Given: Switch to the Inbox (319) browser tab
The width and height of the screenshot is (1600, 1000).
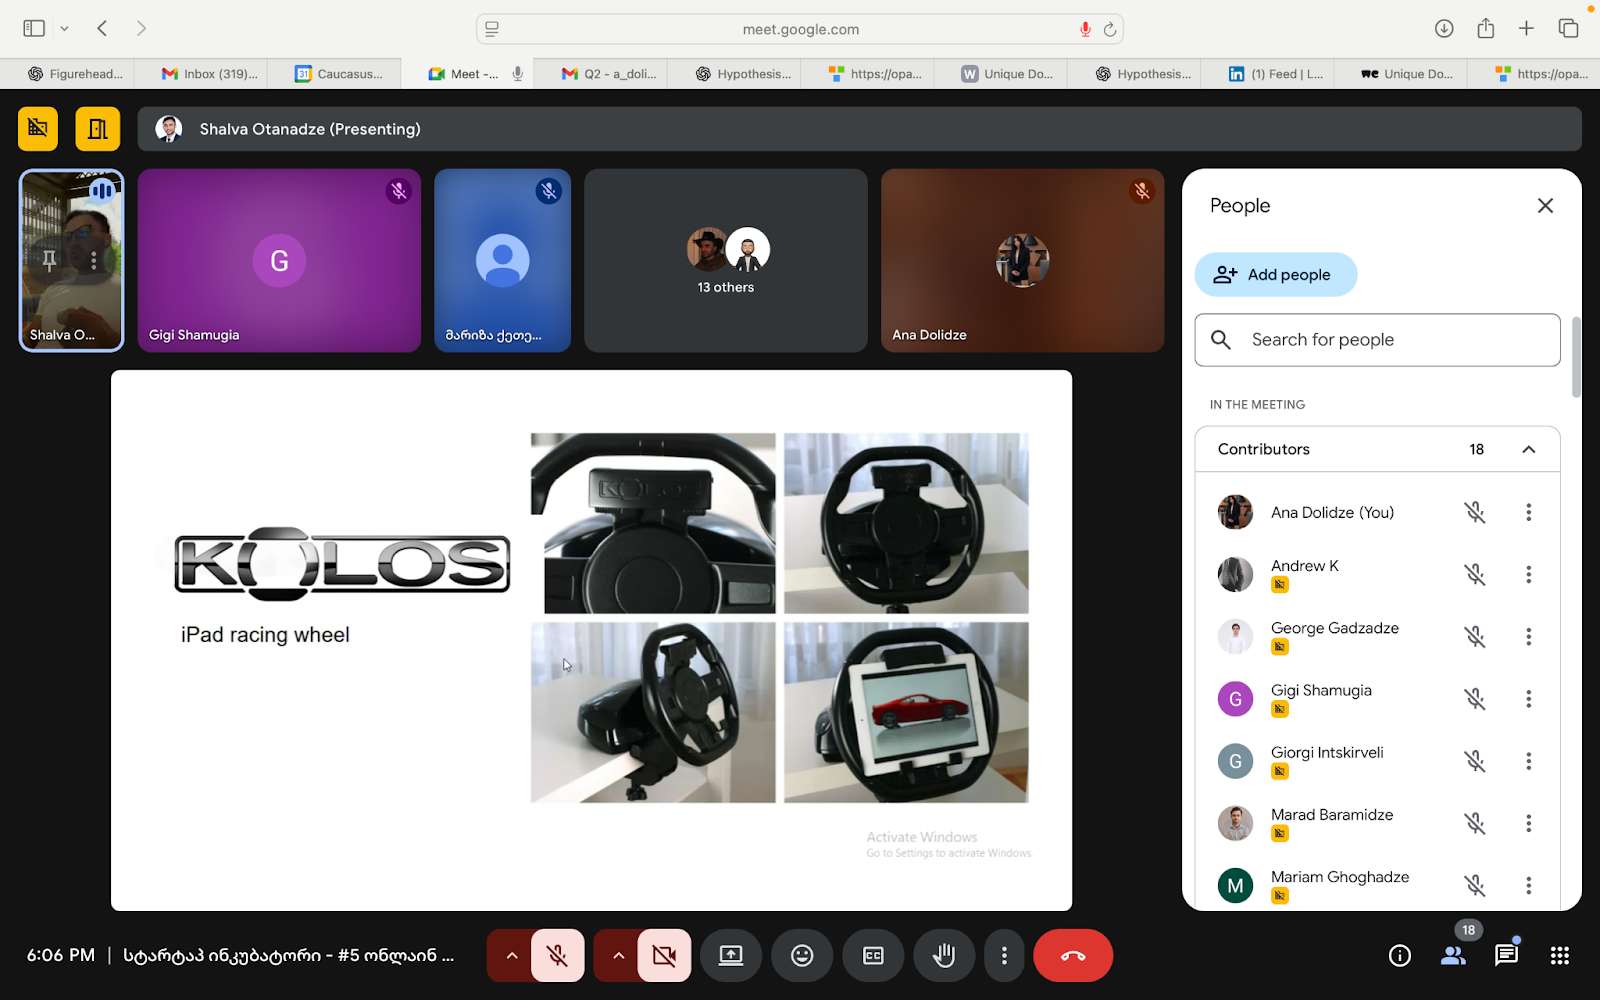Looking at the screenshot, I should 210,74.
